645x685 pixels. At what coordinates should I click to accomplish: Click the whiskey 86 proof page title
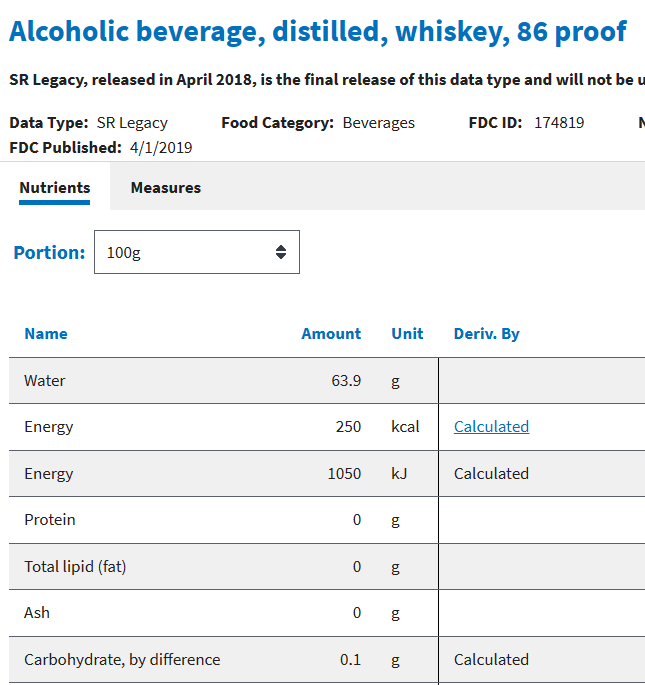(318, 32)
